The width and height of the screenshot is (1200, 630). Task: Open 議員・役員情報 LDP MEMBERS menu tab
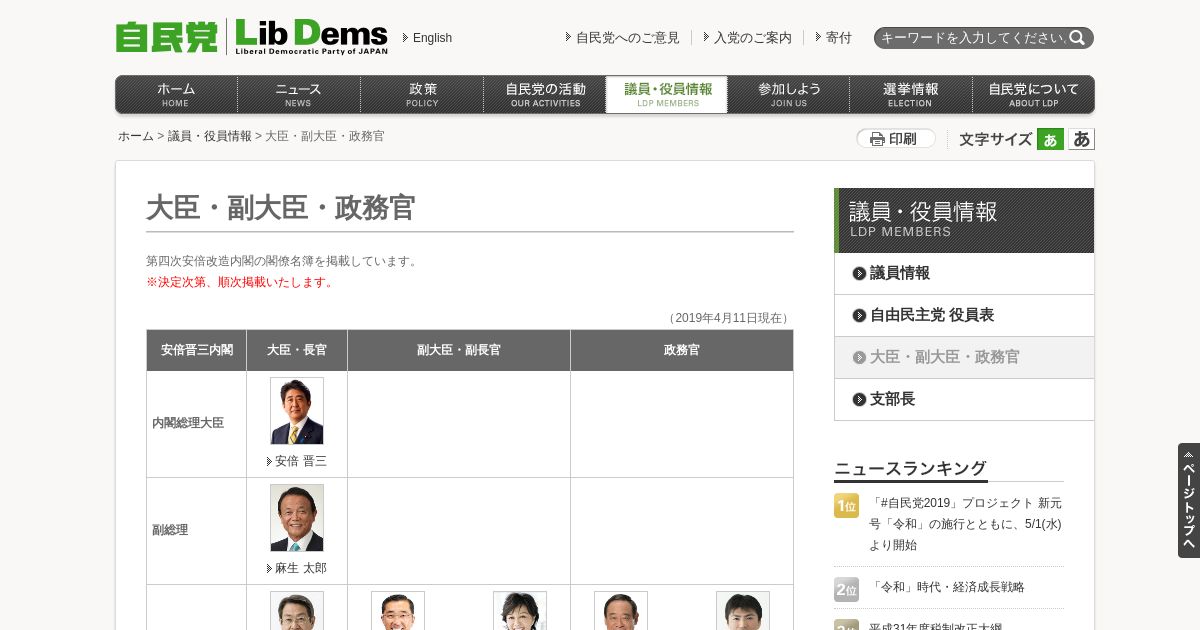(x=667, y=94)
